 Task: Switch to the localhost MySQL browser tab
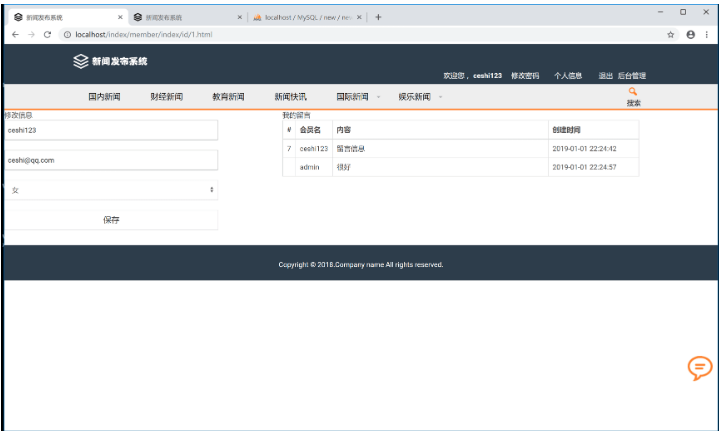305,17
